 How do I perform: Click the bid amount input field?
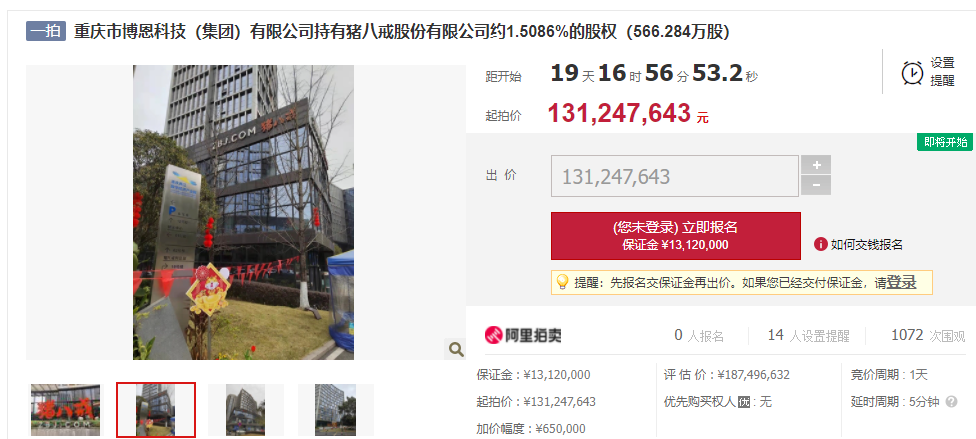coord(675,176)
